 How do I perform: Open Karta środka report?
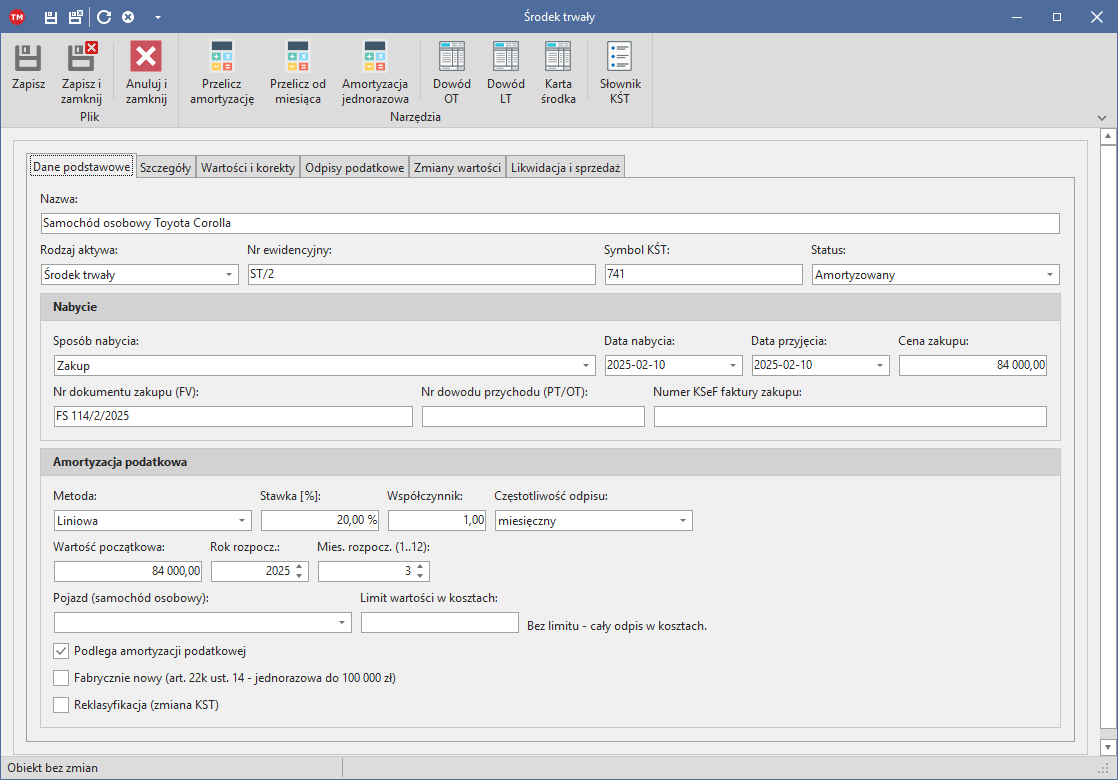558,73
